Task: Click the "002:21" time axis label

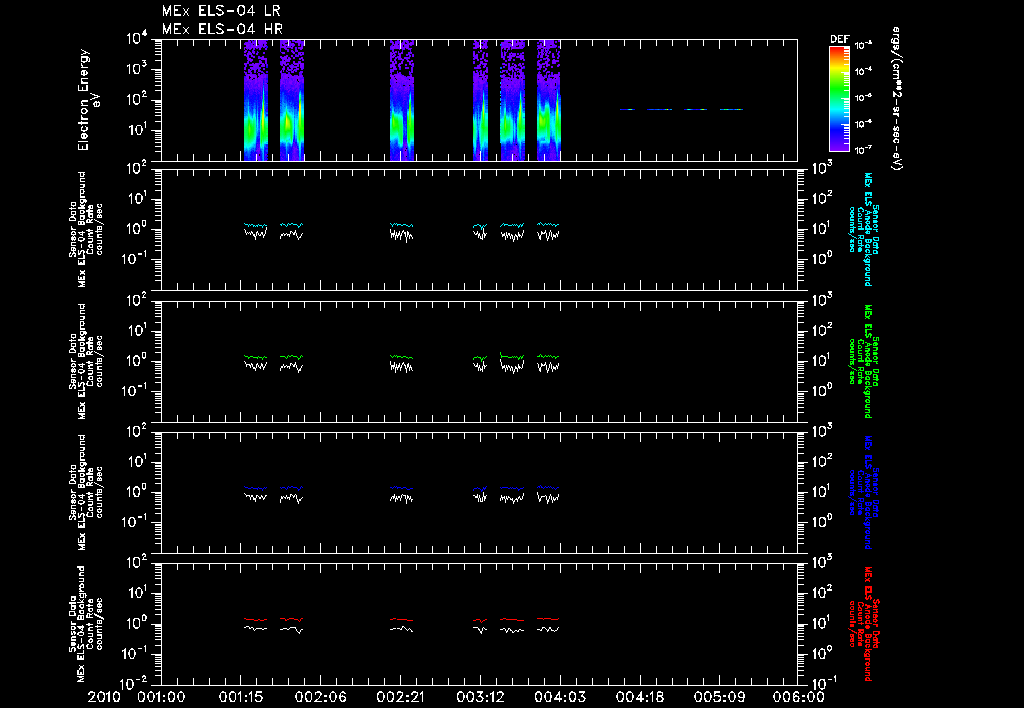Action: [400, 697]
